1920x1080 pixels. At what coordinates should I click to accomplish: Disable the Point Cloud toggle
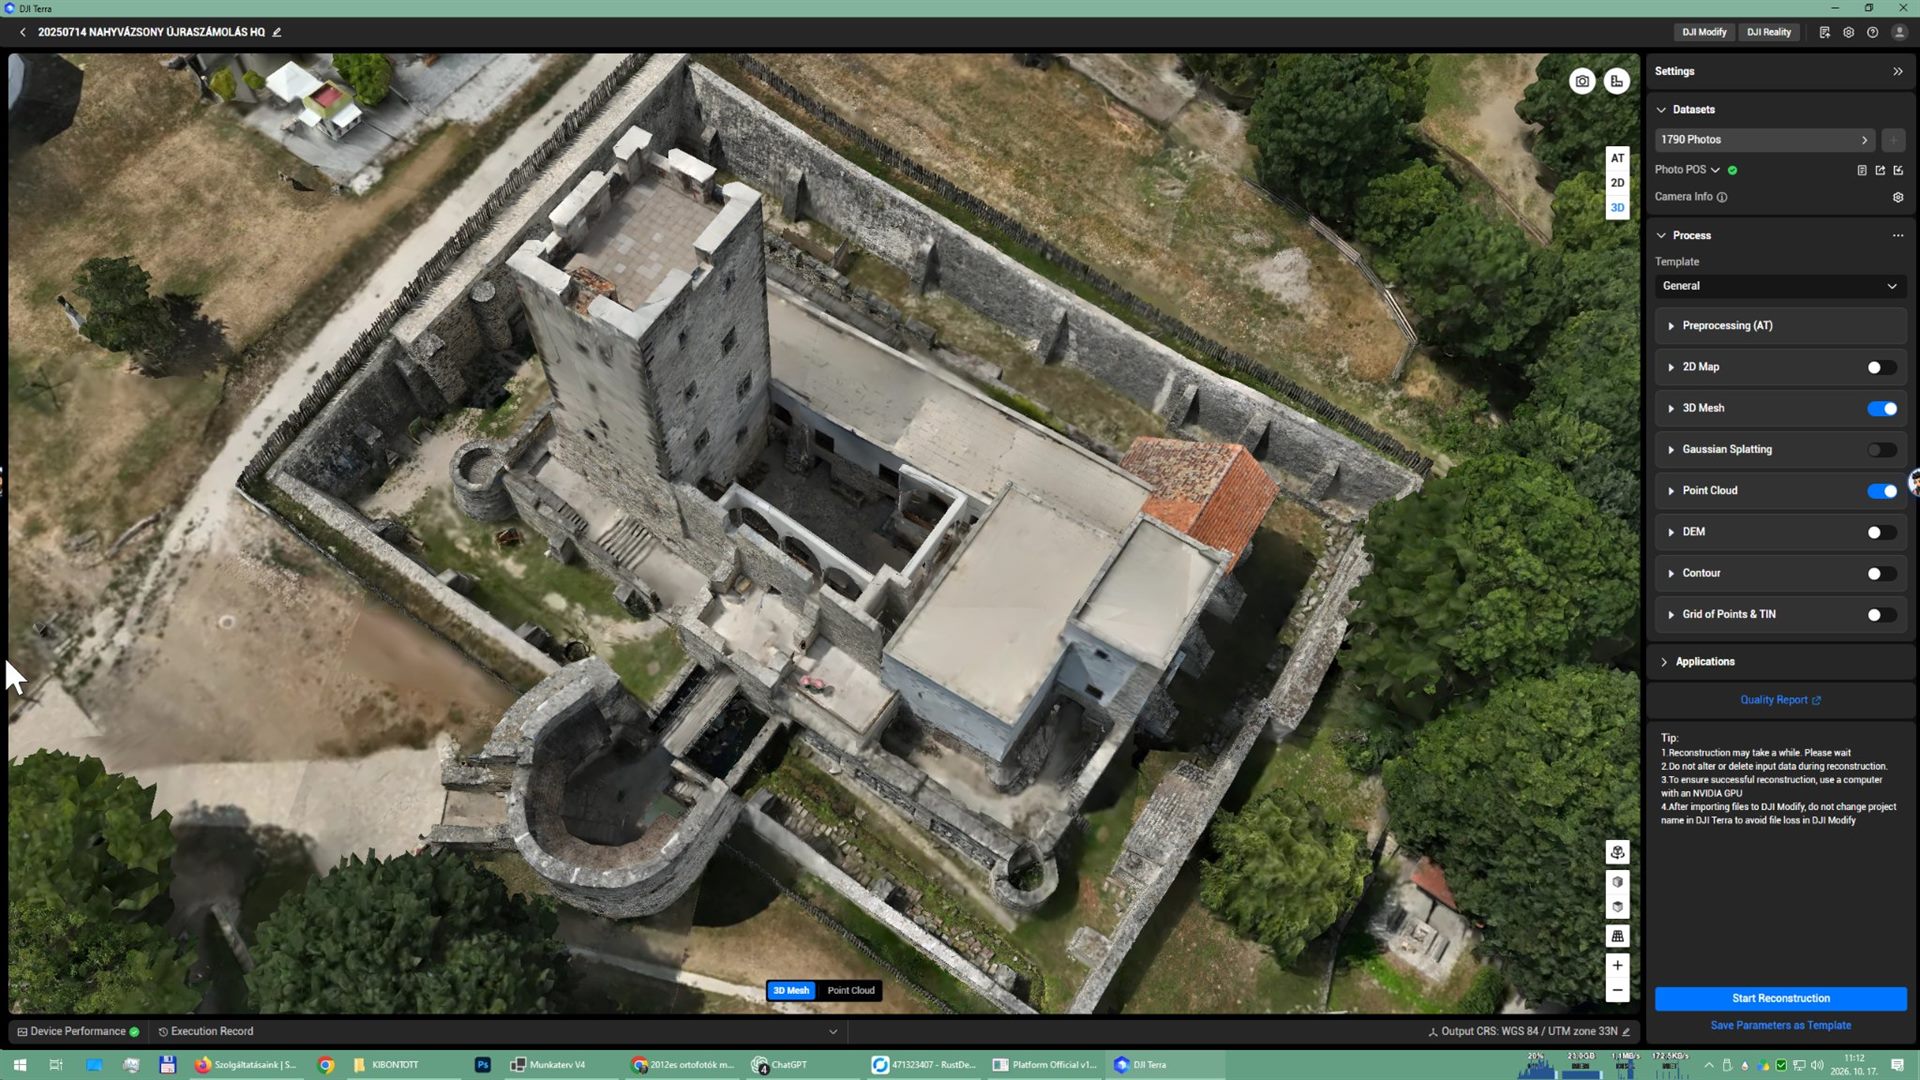tap(1881, 491)
